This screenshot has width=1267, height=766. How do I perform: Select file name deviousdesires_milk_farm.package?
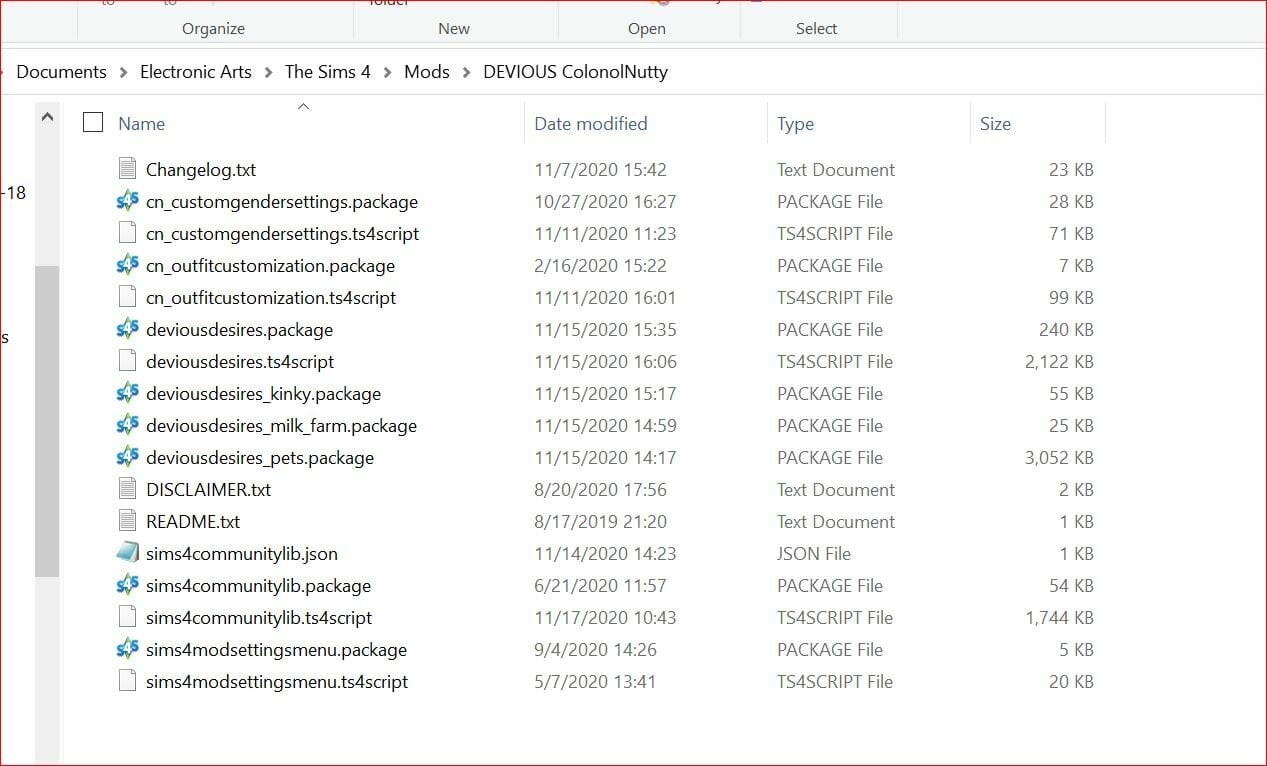point(281,426)
